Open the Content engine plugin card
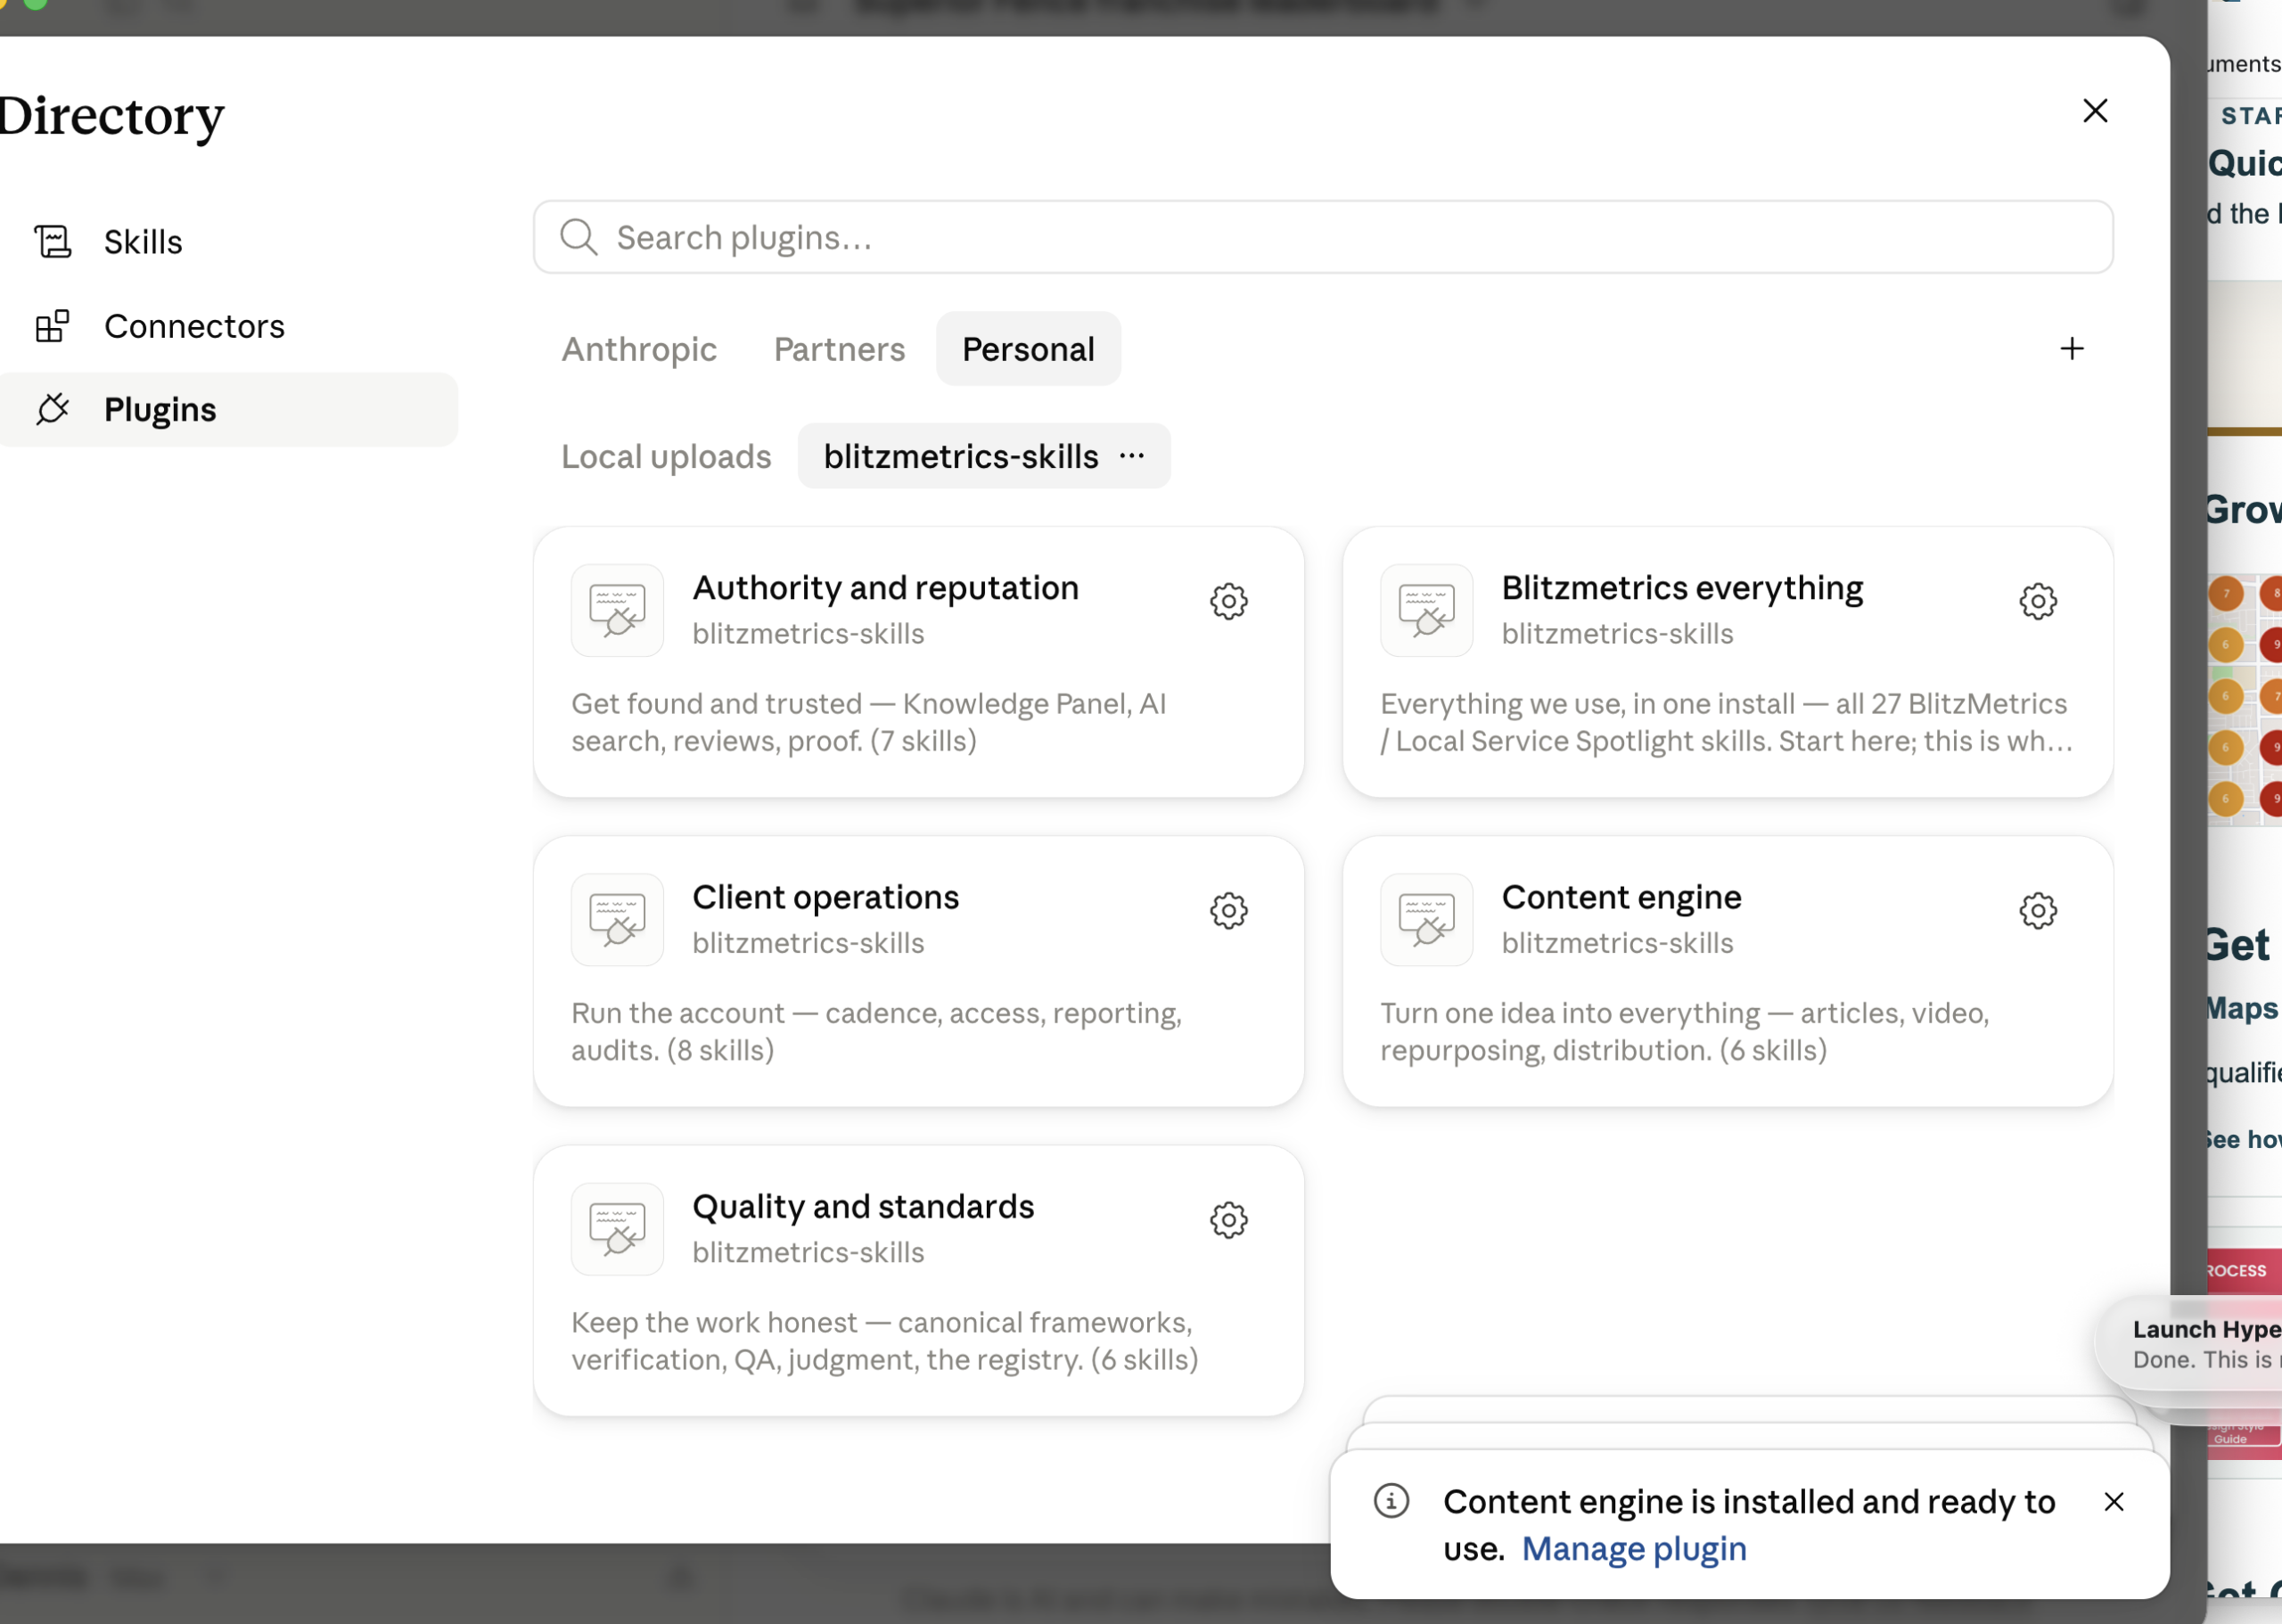The height and width of the screenshot is (1624, 2282). coord(1727,971)
